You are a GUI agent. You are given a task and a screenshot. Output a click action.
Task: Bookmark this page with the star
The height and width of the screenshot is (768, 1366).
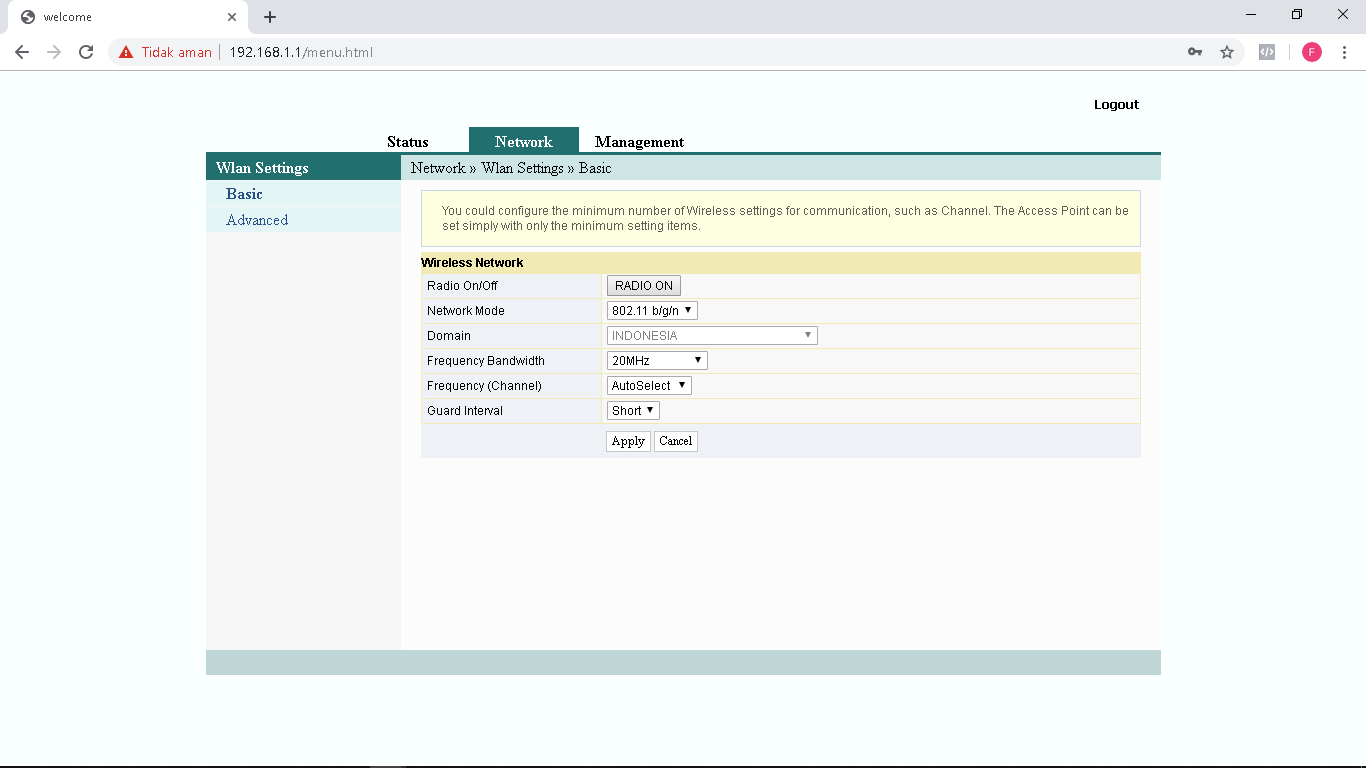coord(1227,52)
